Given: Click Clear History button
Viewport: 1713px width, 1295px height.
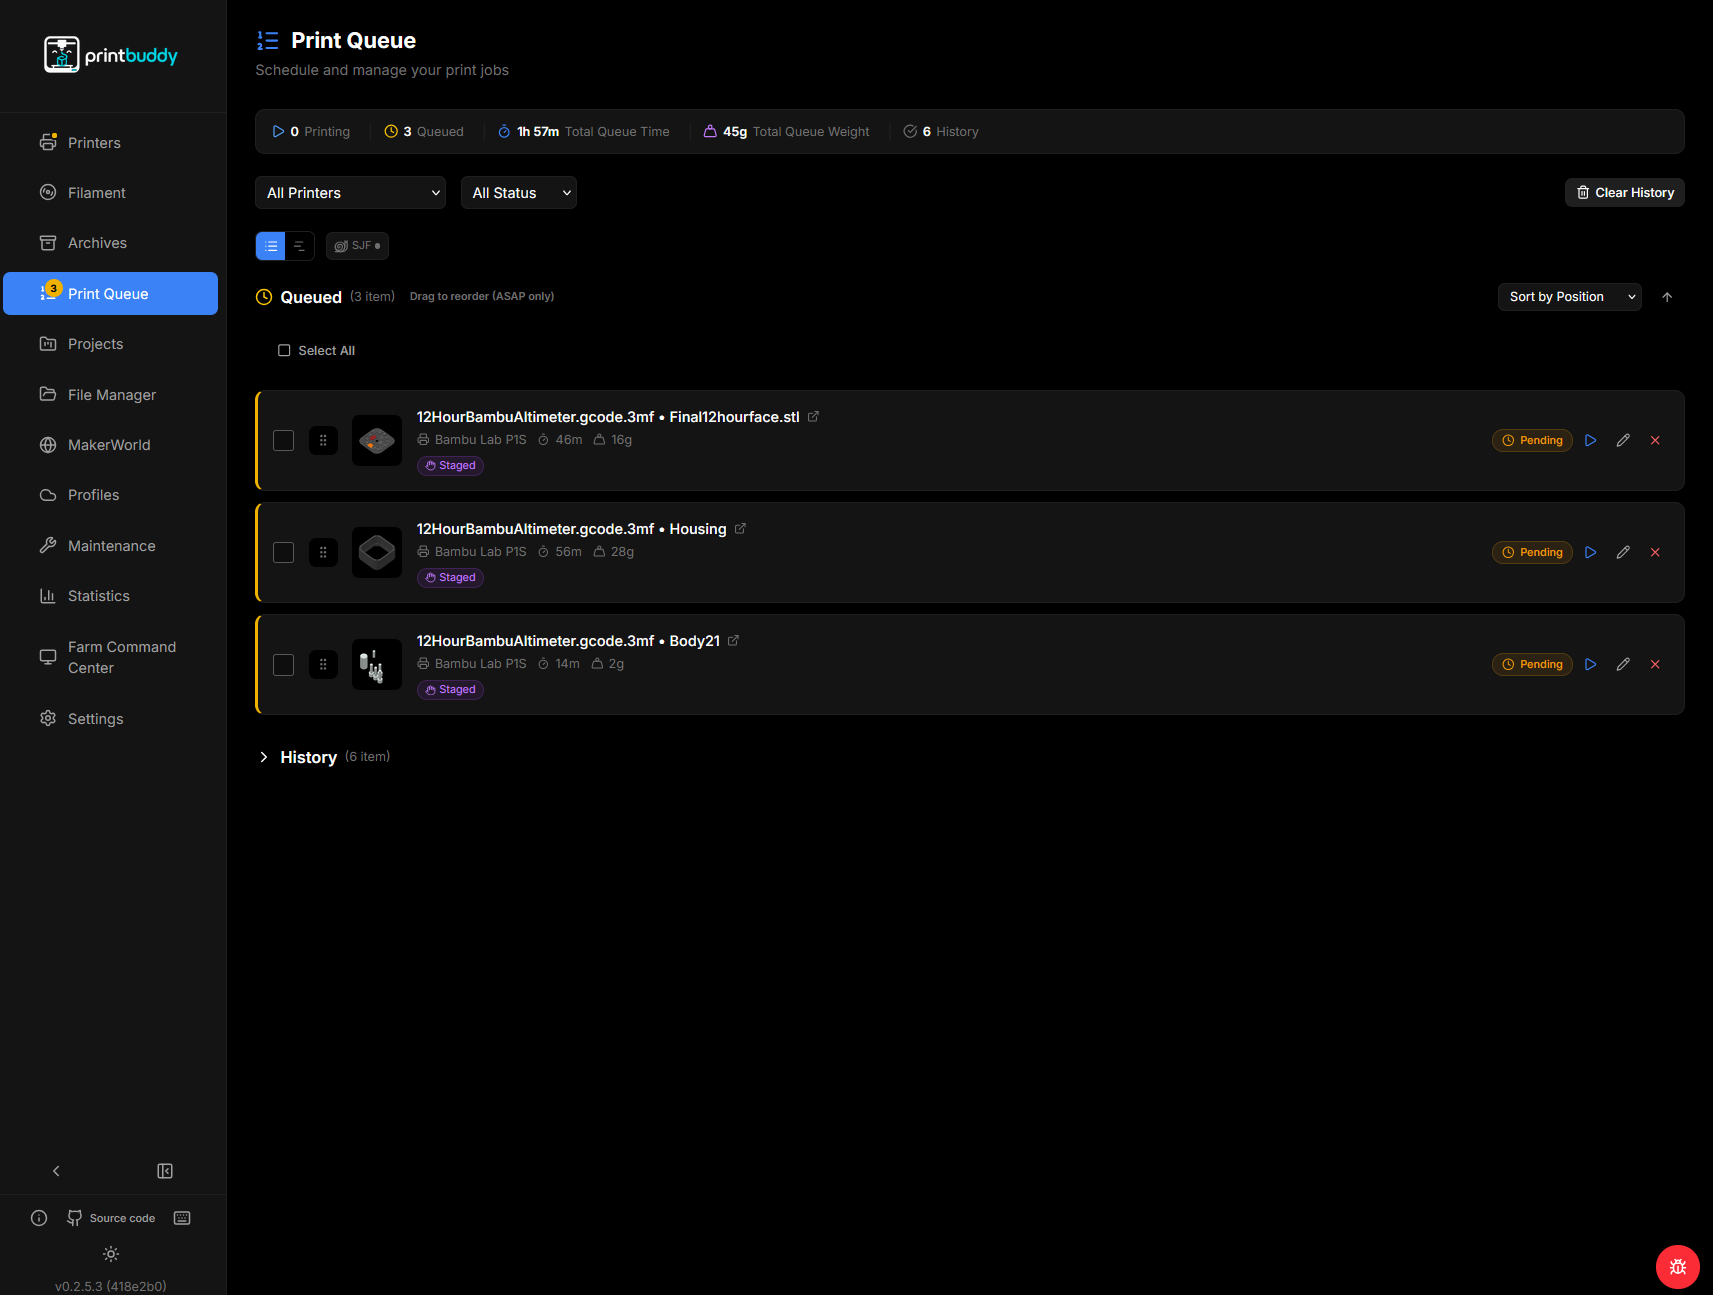Looking at the screenshot, I should pos(1624,193).
